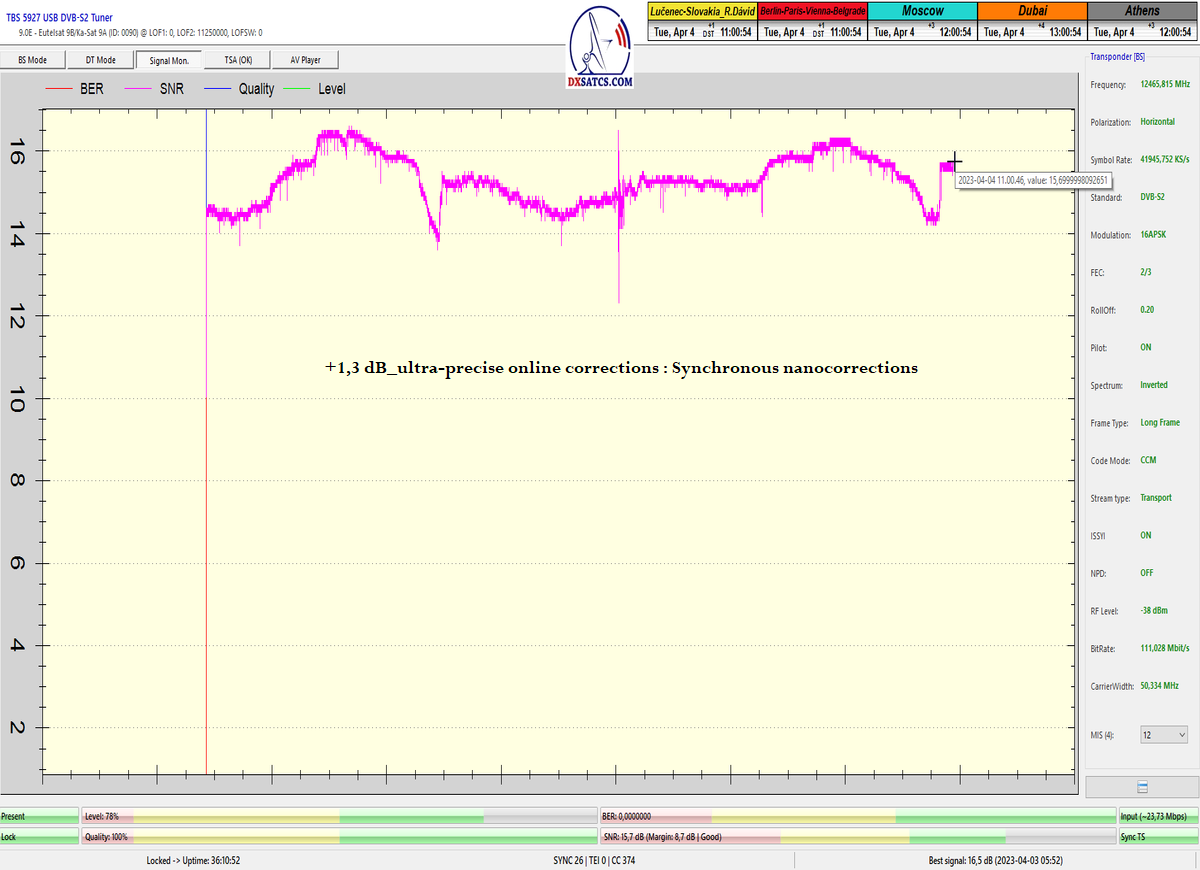Click the blue Quality legend entry
The height and width of the screenshot is (870, 1200).
[238, 89]
